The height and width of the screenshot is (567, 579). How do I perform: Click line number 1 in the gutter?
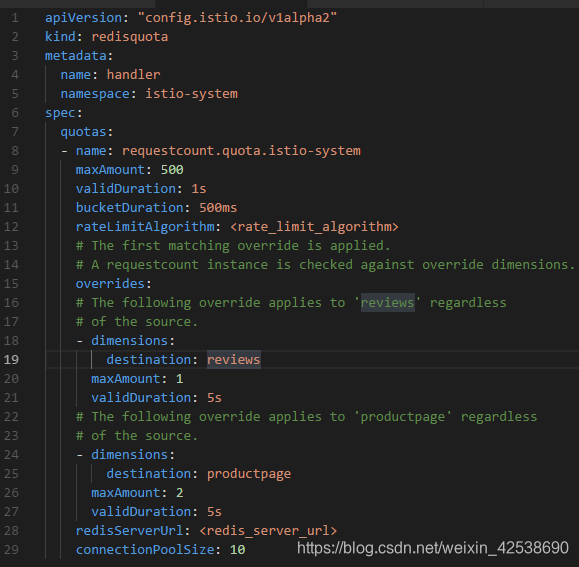coord(15,18)
